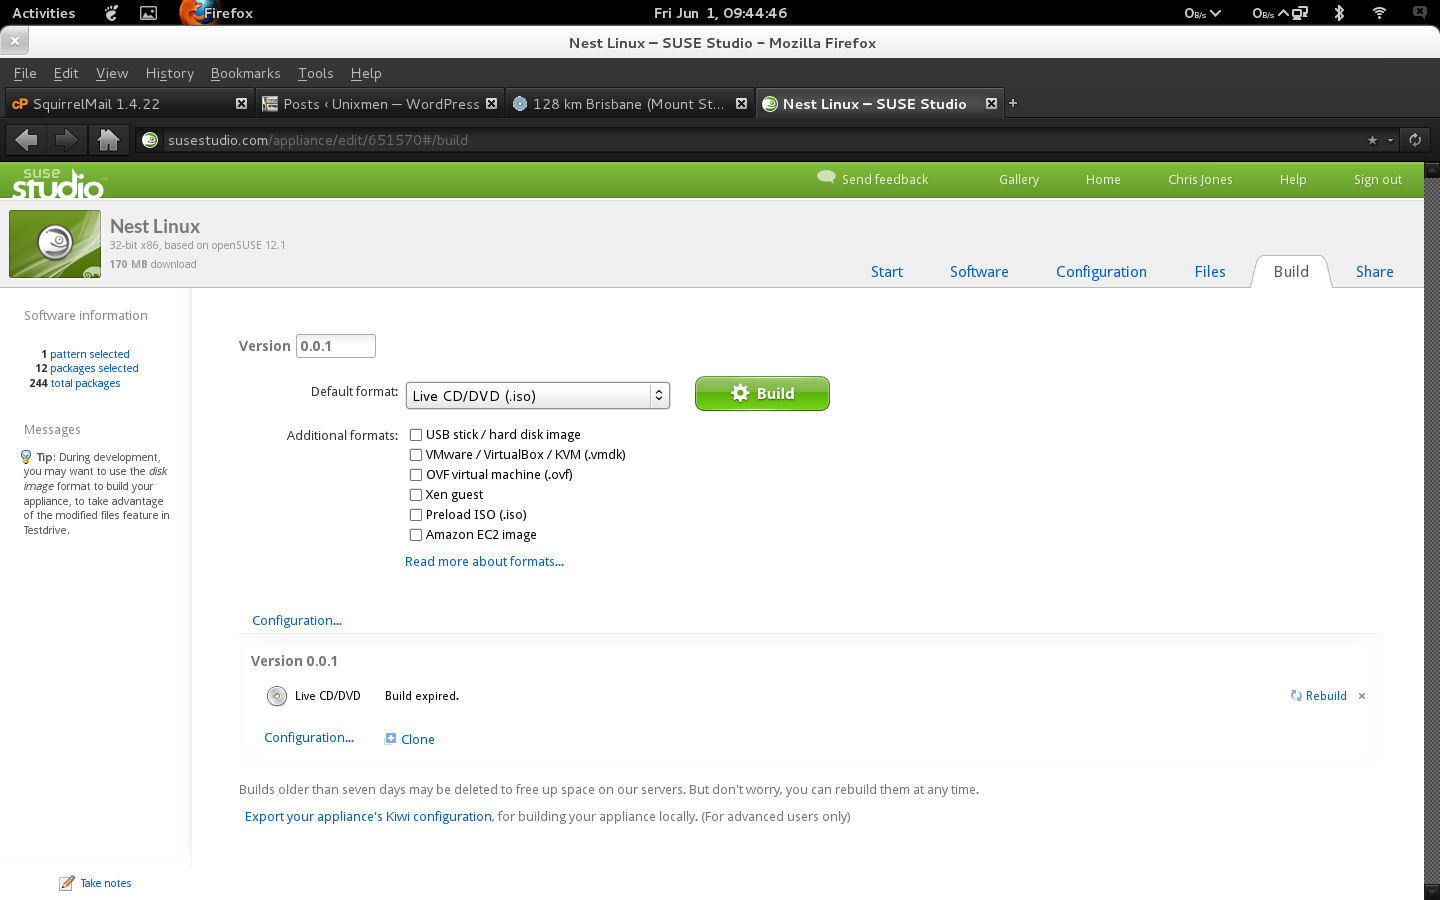1440x900 pixels.
Task: Delete the expired Live CD/DVD build
Action: [x=1362, y=696]
